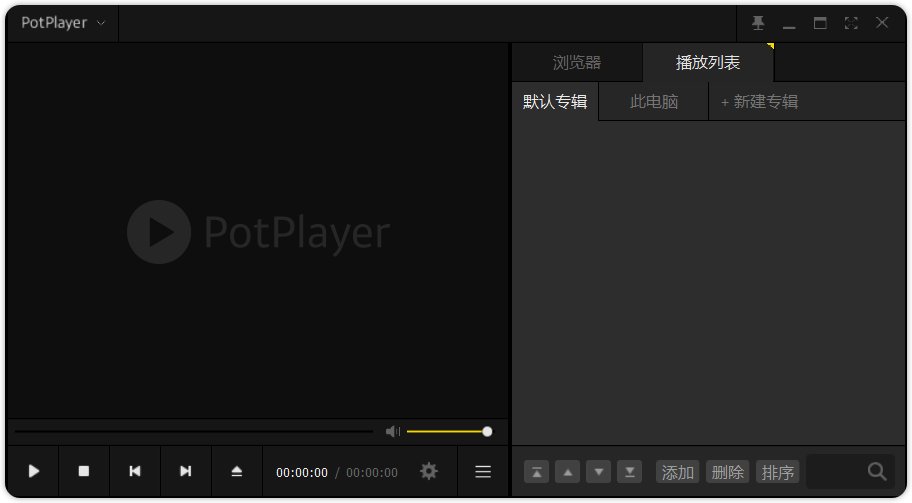
Task: Stop playback with the square Stop button
Action: point(84,472)
